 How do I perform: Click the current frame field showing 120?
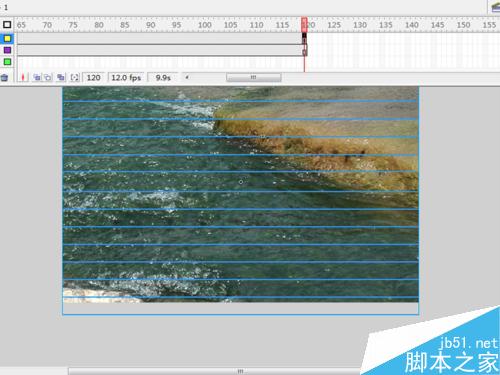93,78
